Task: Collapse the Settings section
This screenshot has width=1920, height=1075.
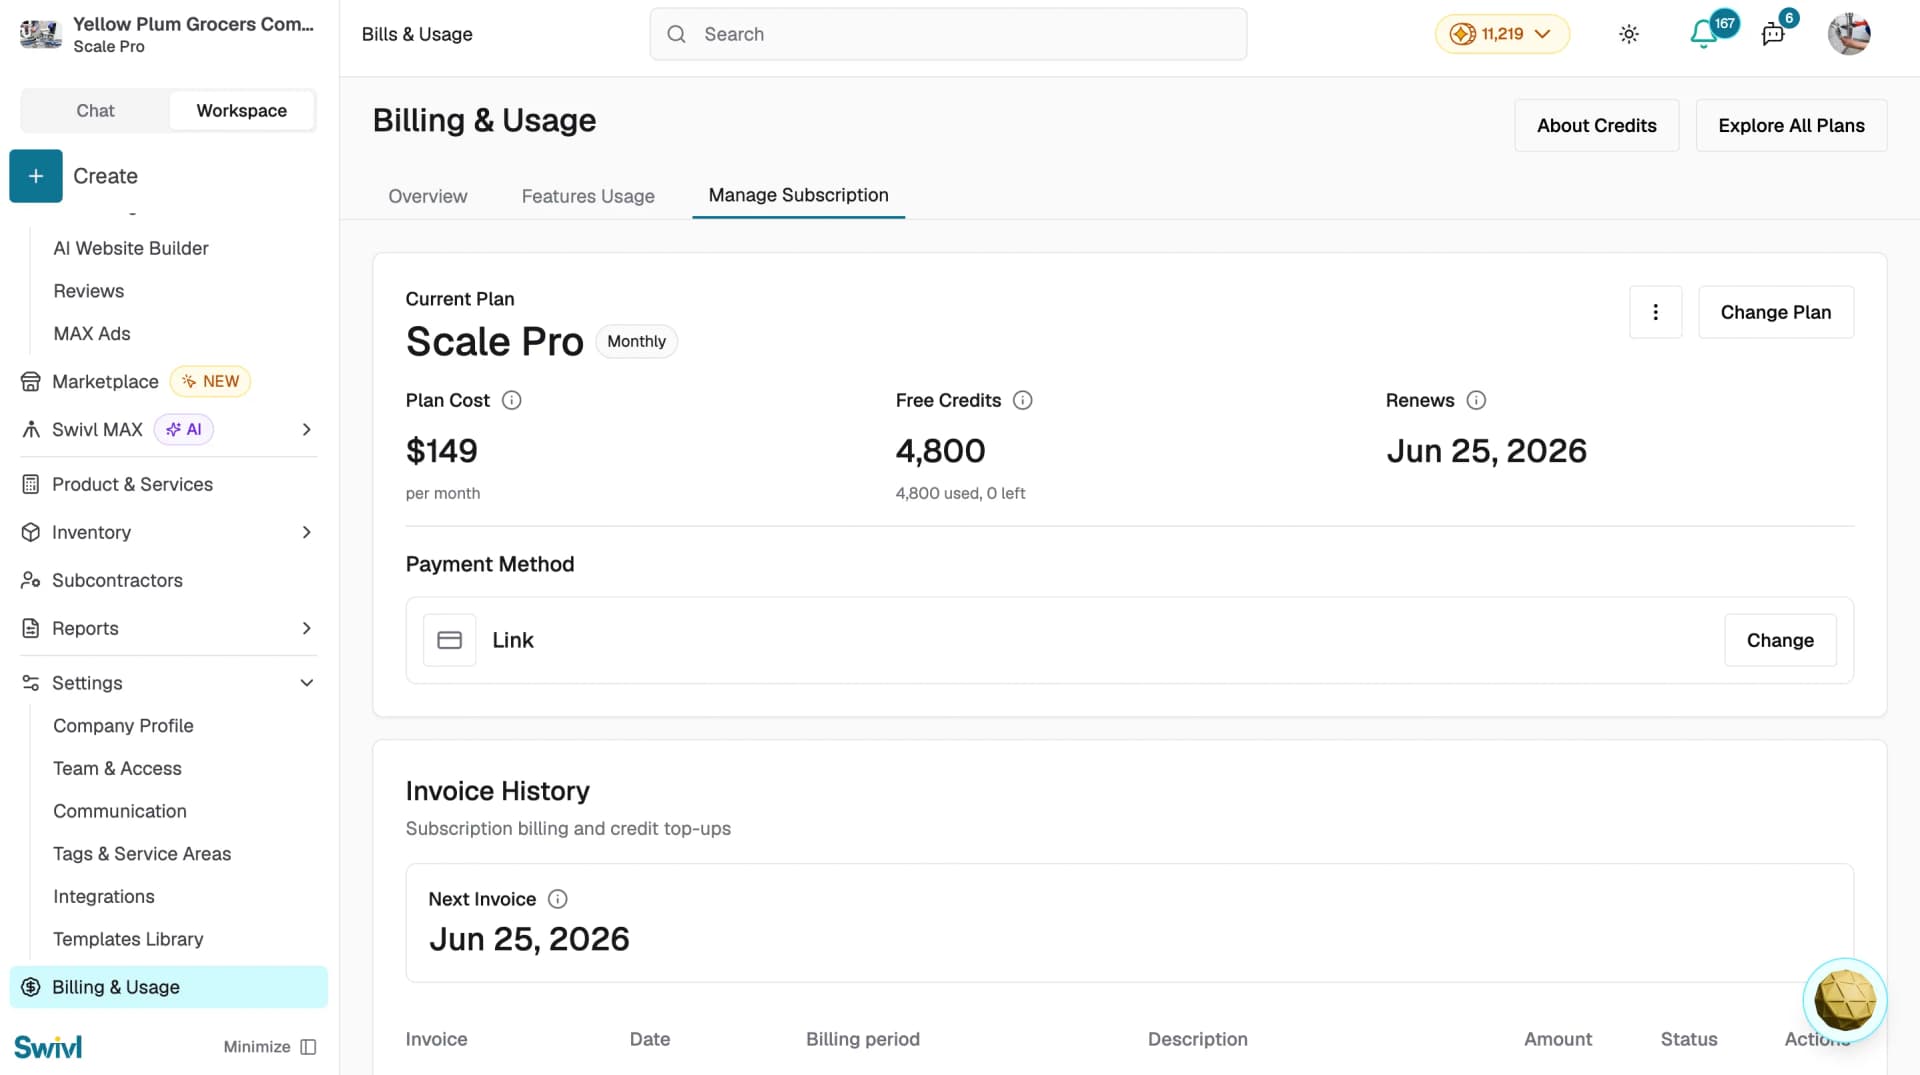Action: [307, 683]
